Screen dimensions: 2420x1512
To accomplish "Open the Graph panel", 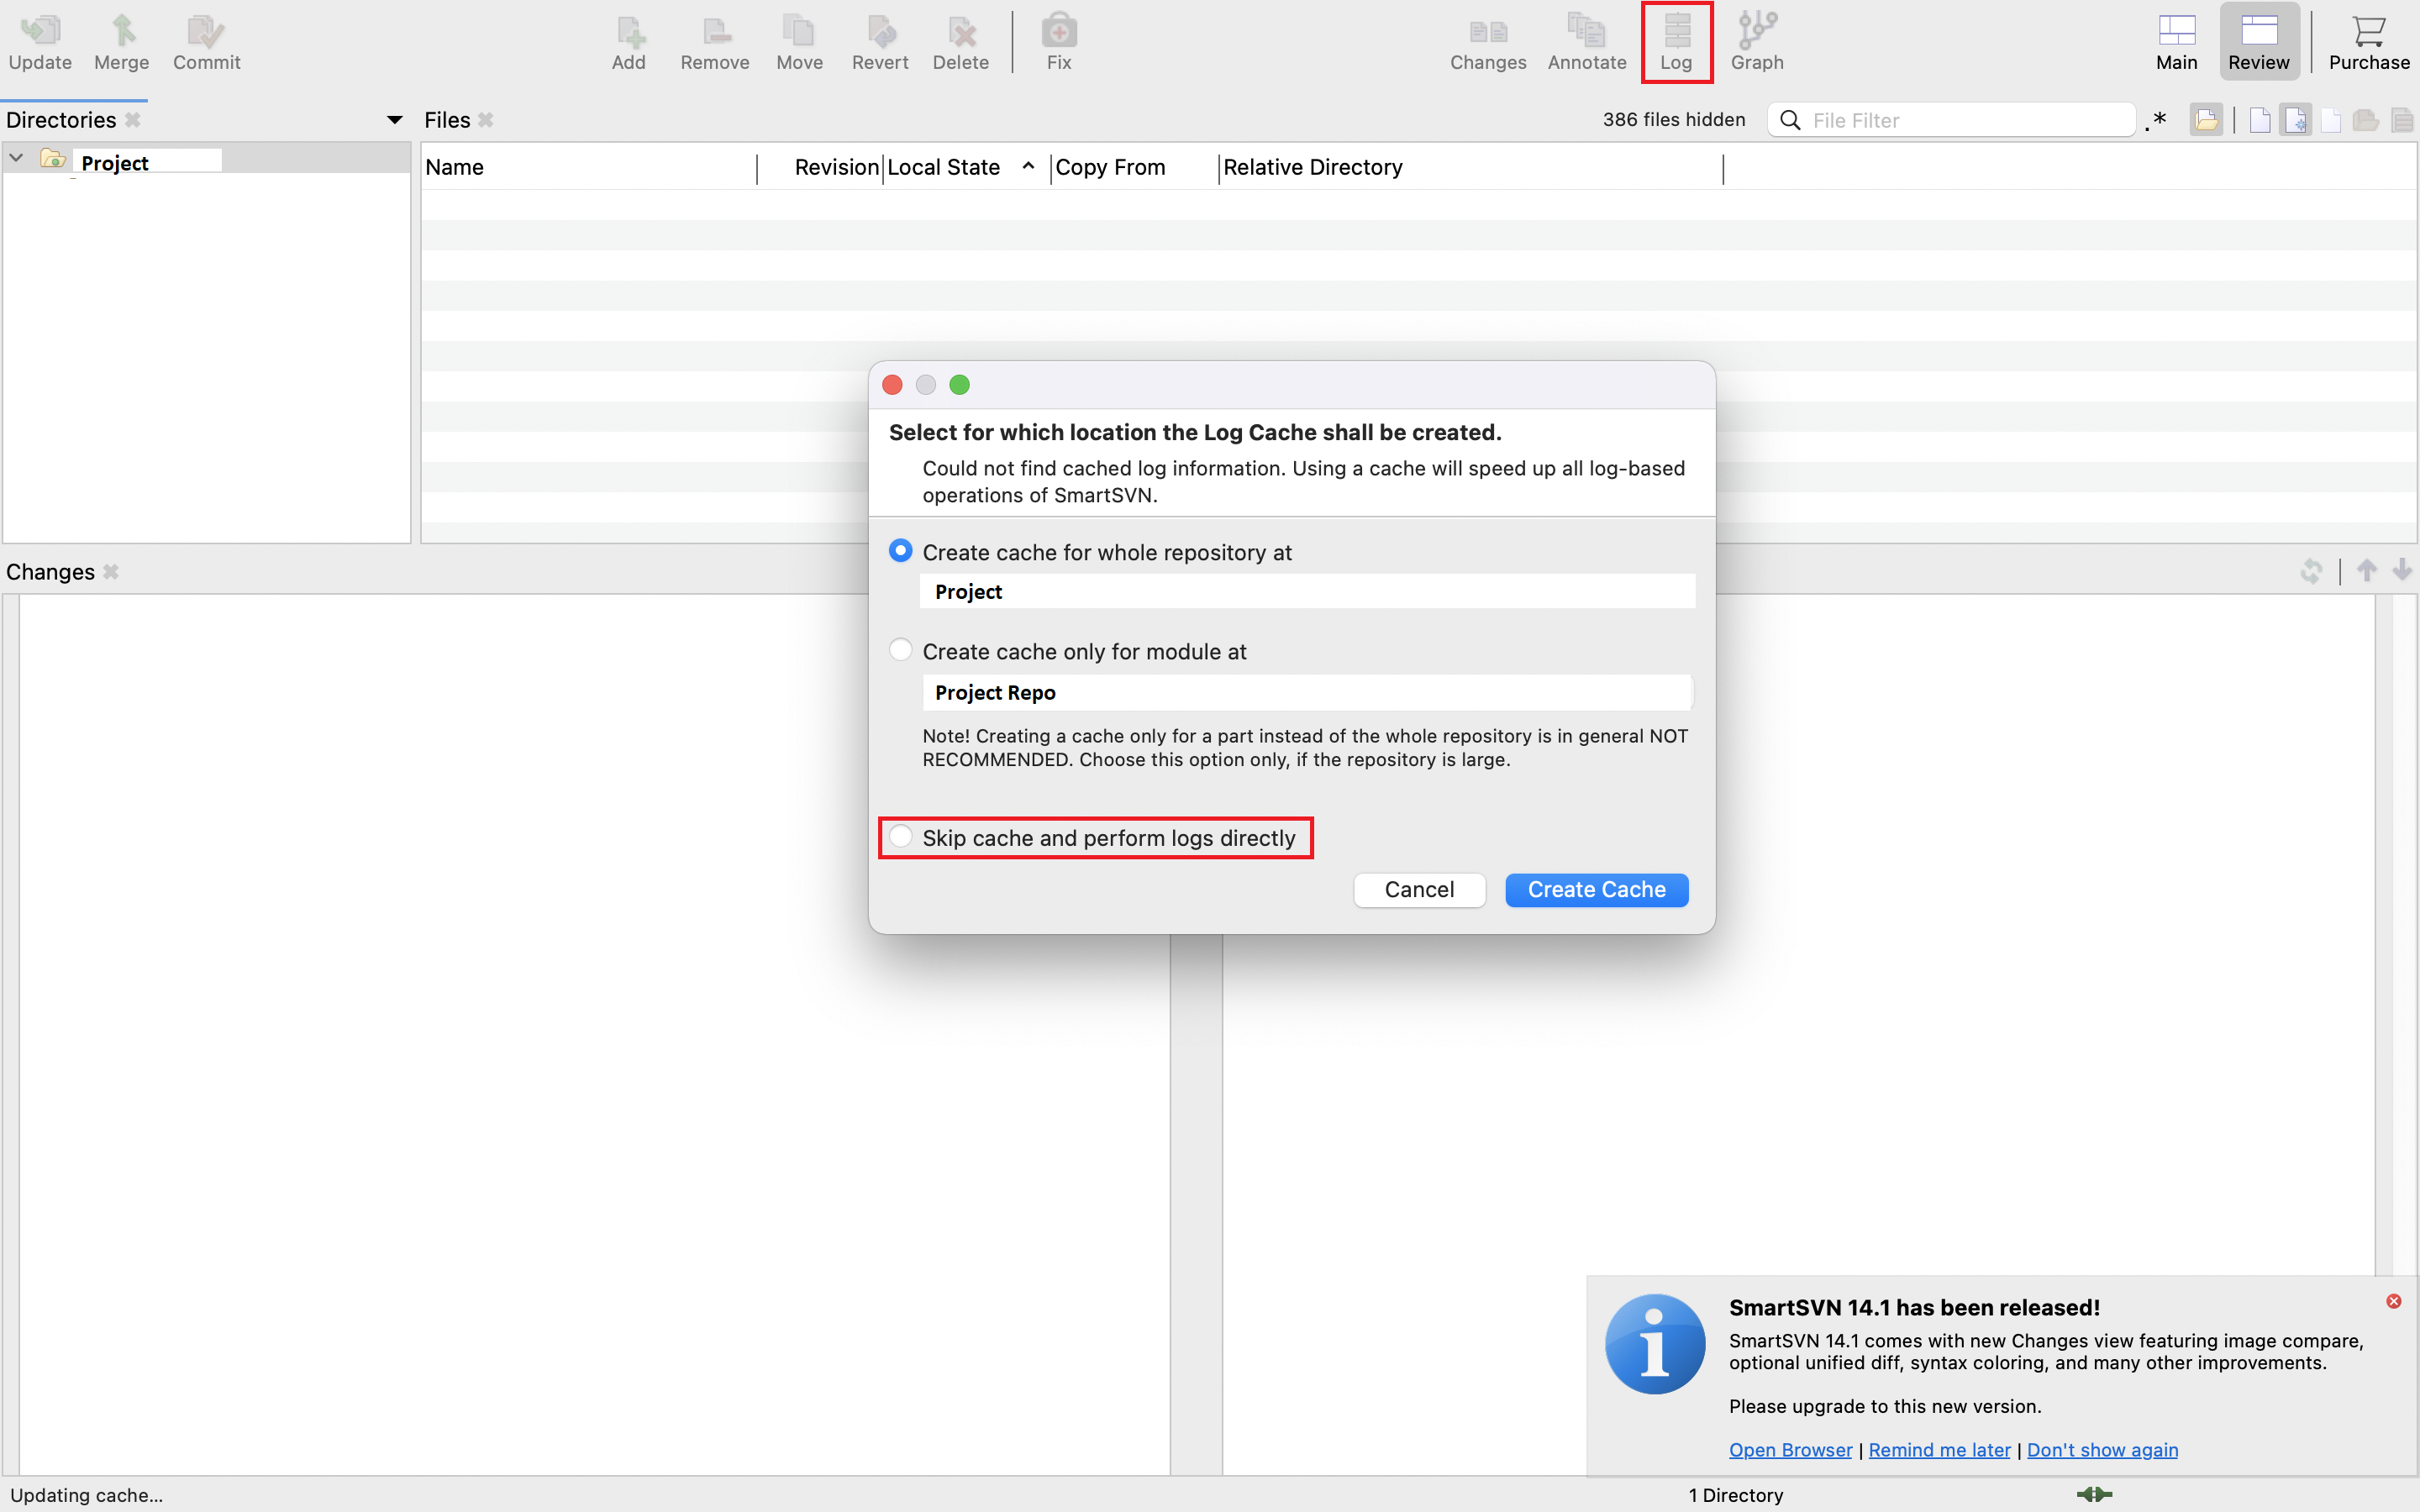I will point(1758,39).
